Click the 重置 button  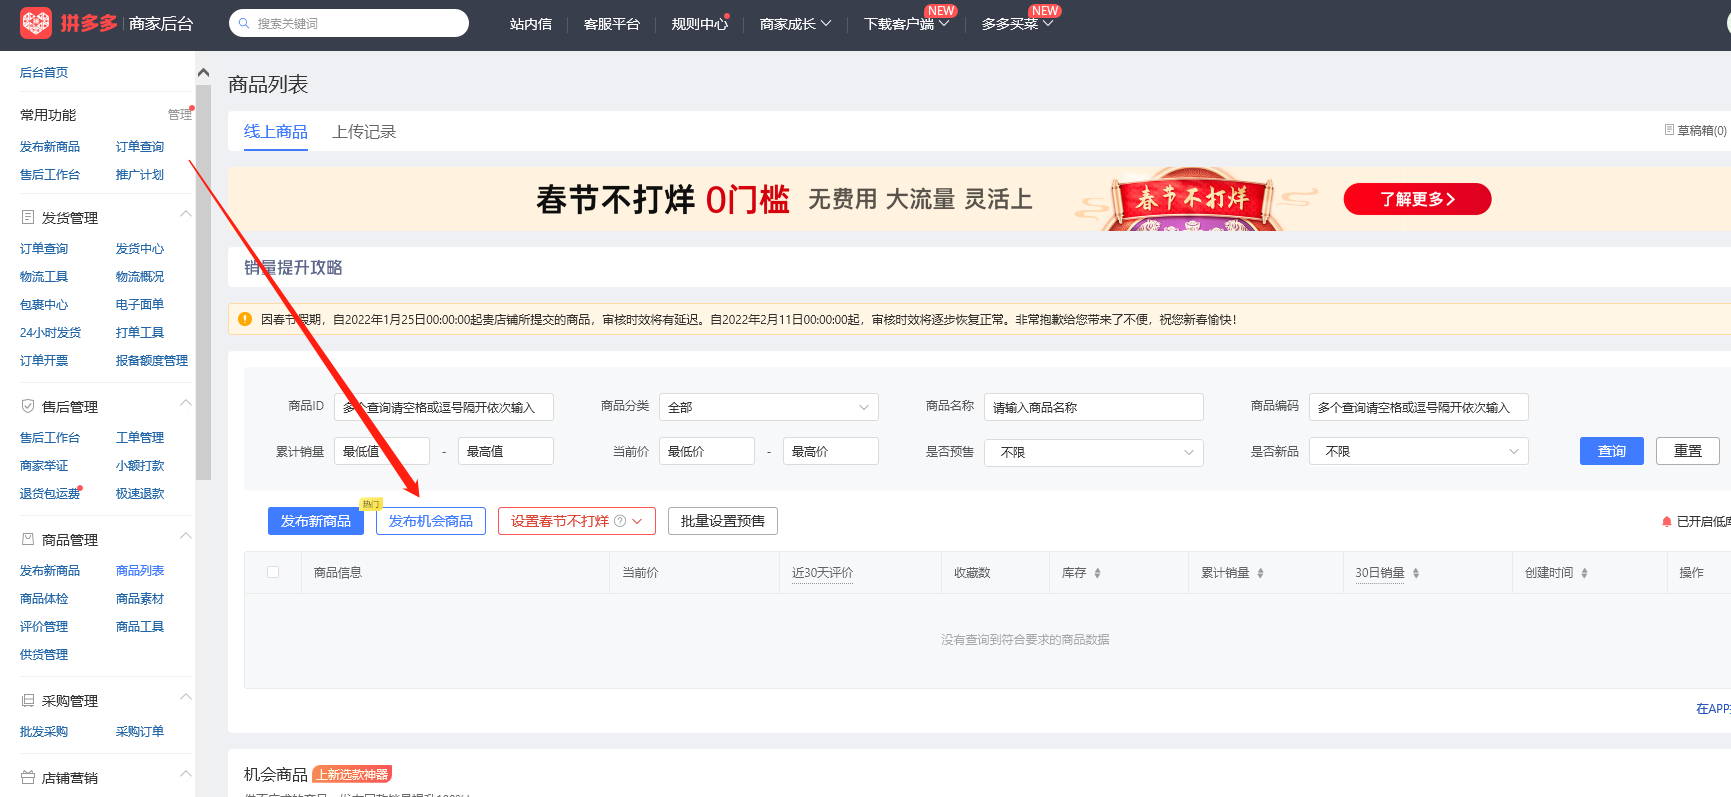point(1687,451)
